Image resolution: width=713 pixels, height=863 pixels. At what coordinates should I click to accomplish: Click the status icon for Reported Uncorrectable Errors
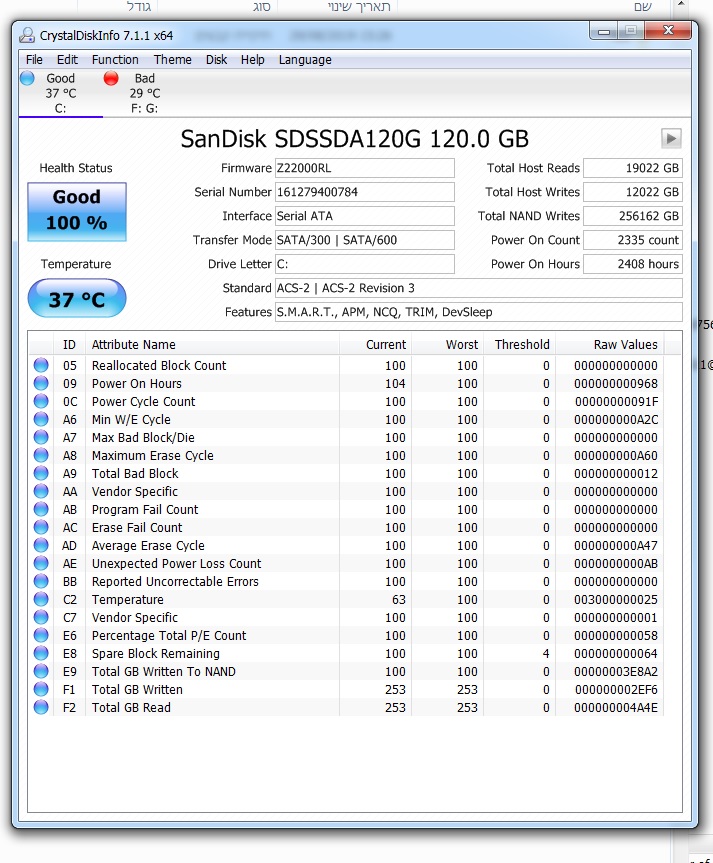tap(41, 581)
